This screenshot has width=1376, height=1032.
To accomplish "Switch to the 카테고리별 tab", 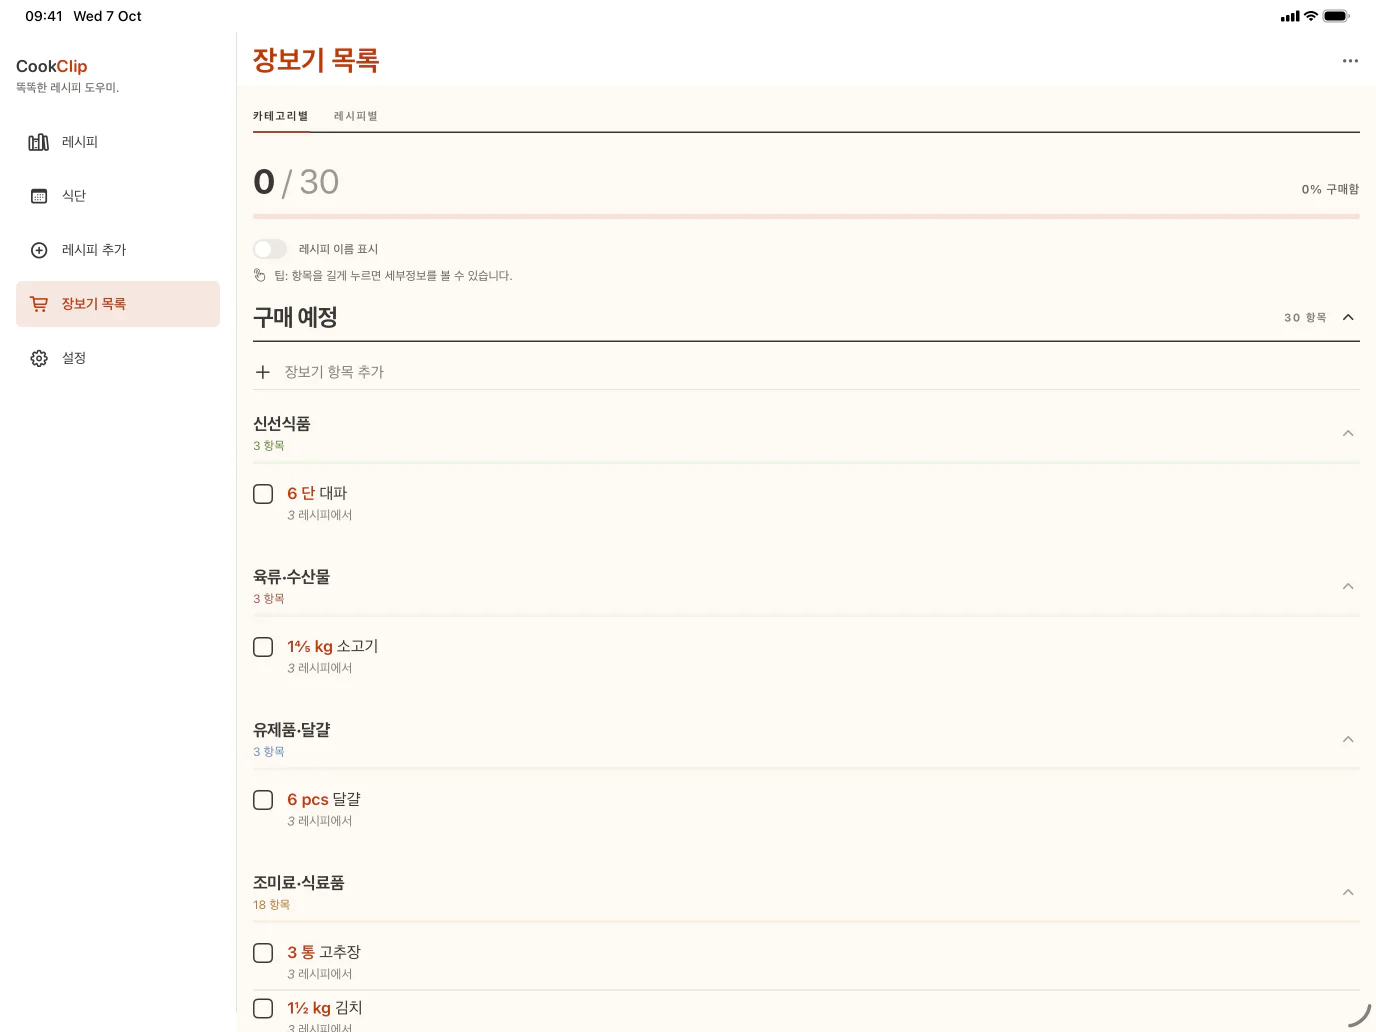I will (281, 116).
